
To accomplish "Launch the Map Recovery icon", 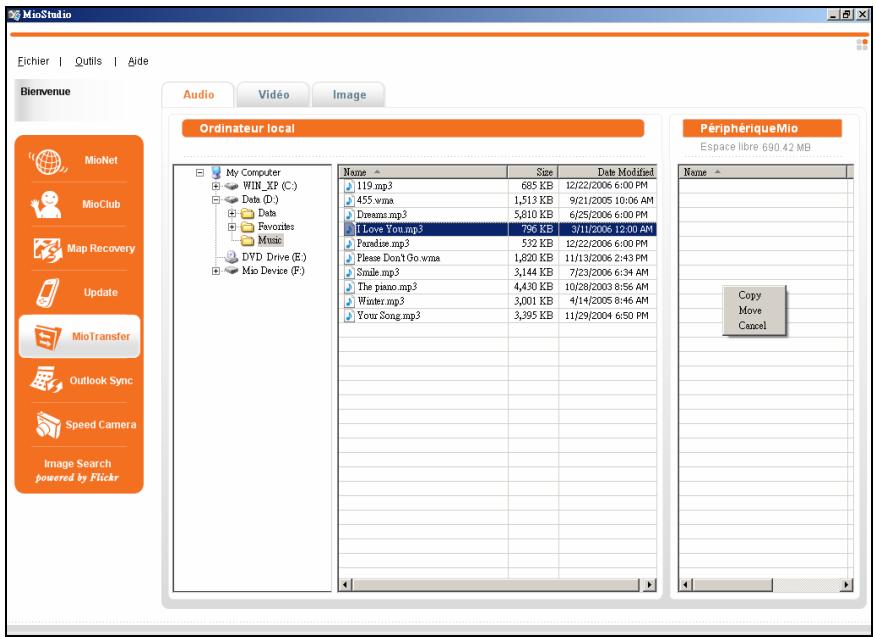I will 47,249.
